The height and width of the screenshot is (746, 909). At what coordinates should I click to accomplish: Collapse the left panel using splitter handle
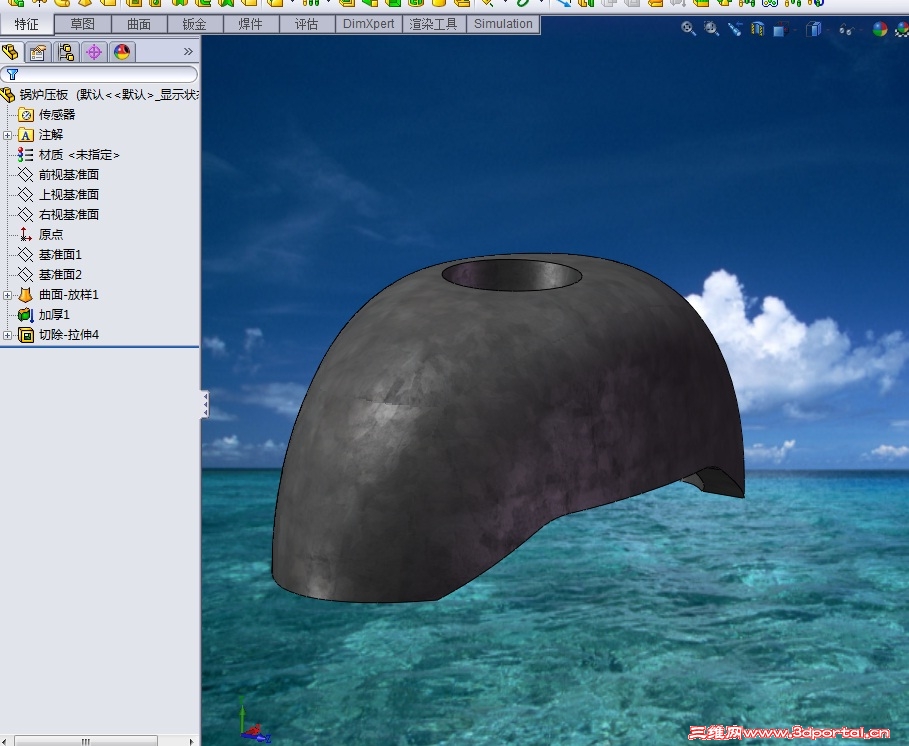click(x=205, y=404)
